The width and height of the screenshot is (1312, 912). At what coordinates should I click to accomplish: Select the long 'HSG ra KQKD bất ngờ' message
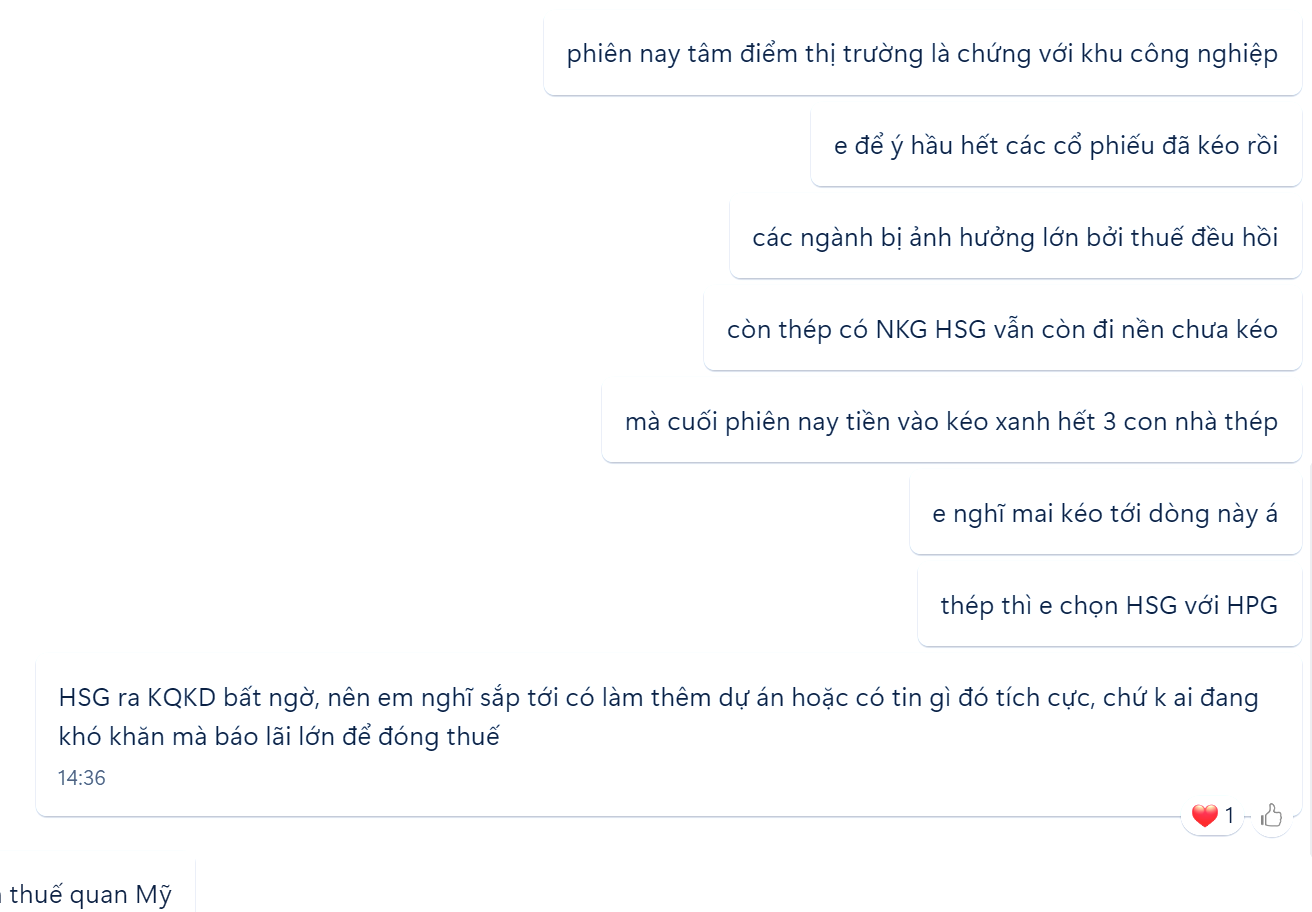click(x=669, y=737)
